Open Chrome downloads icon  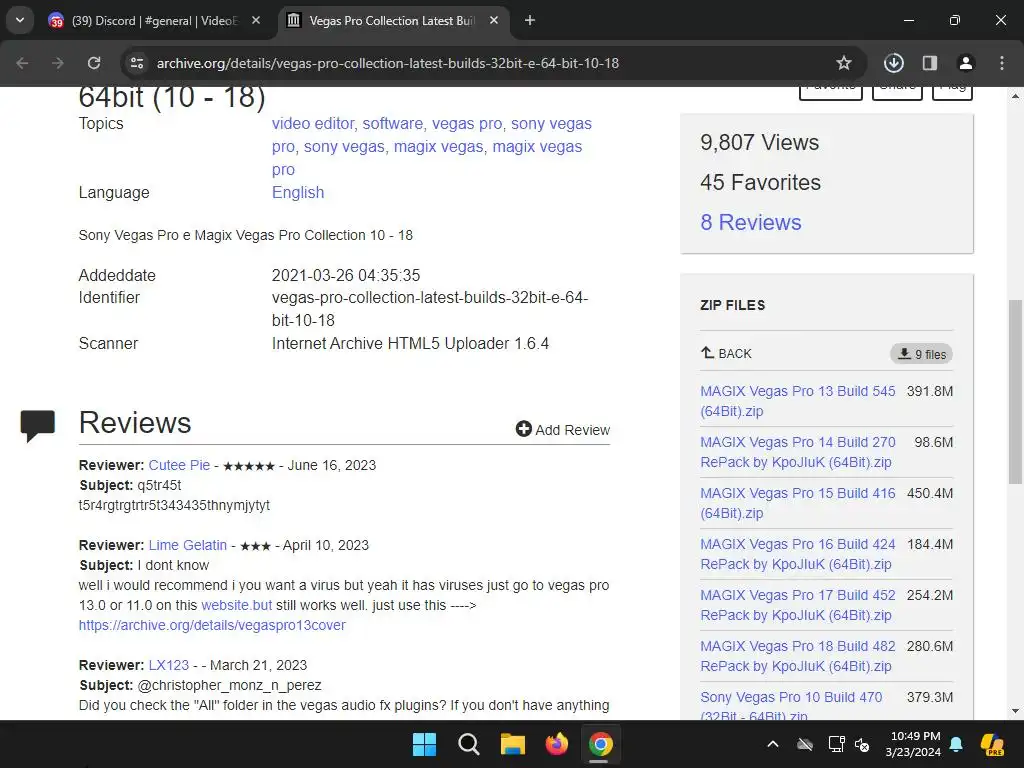[x=893, y=63]
